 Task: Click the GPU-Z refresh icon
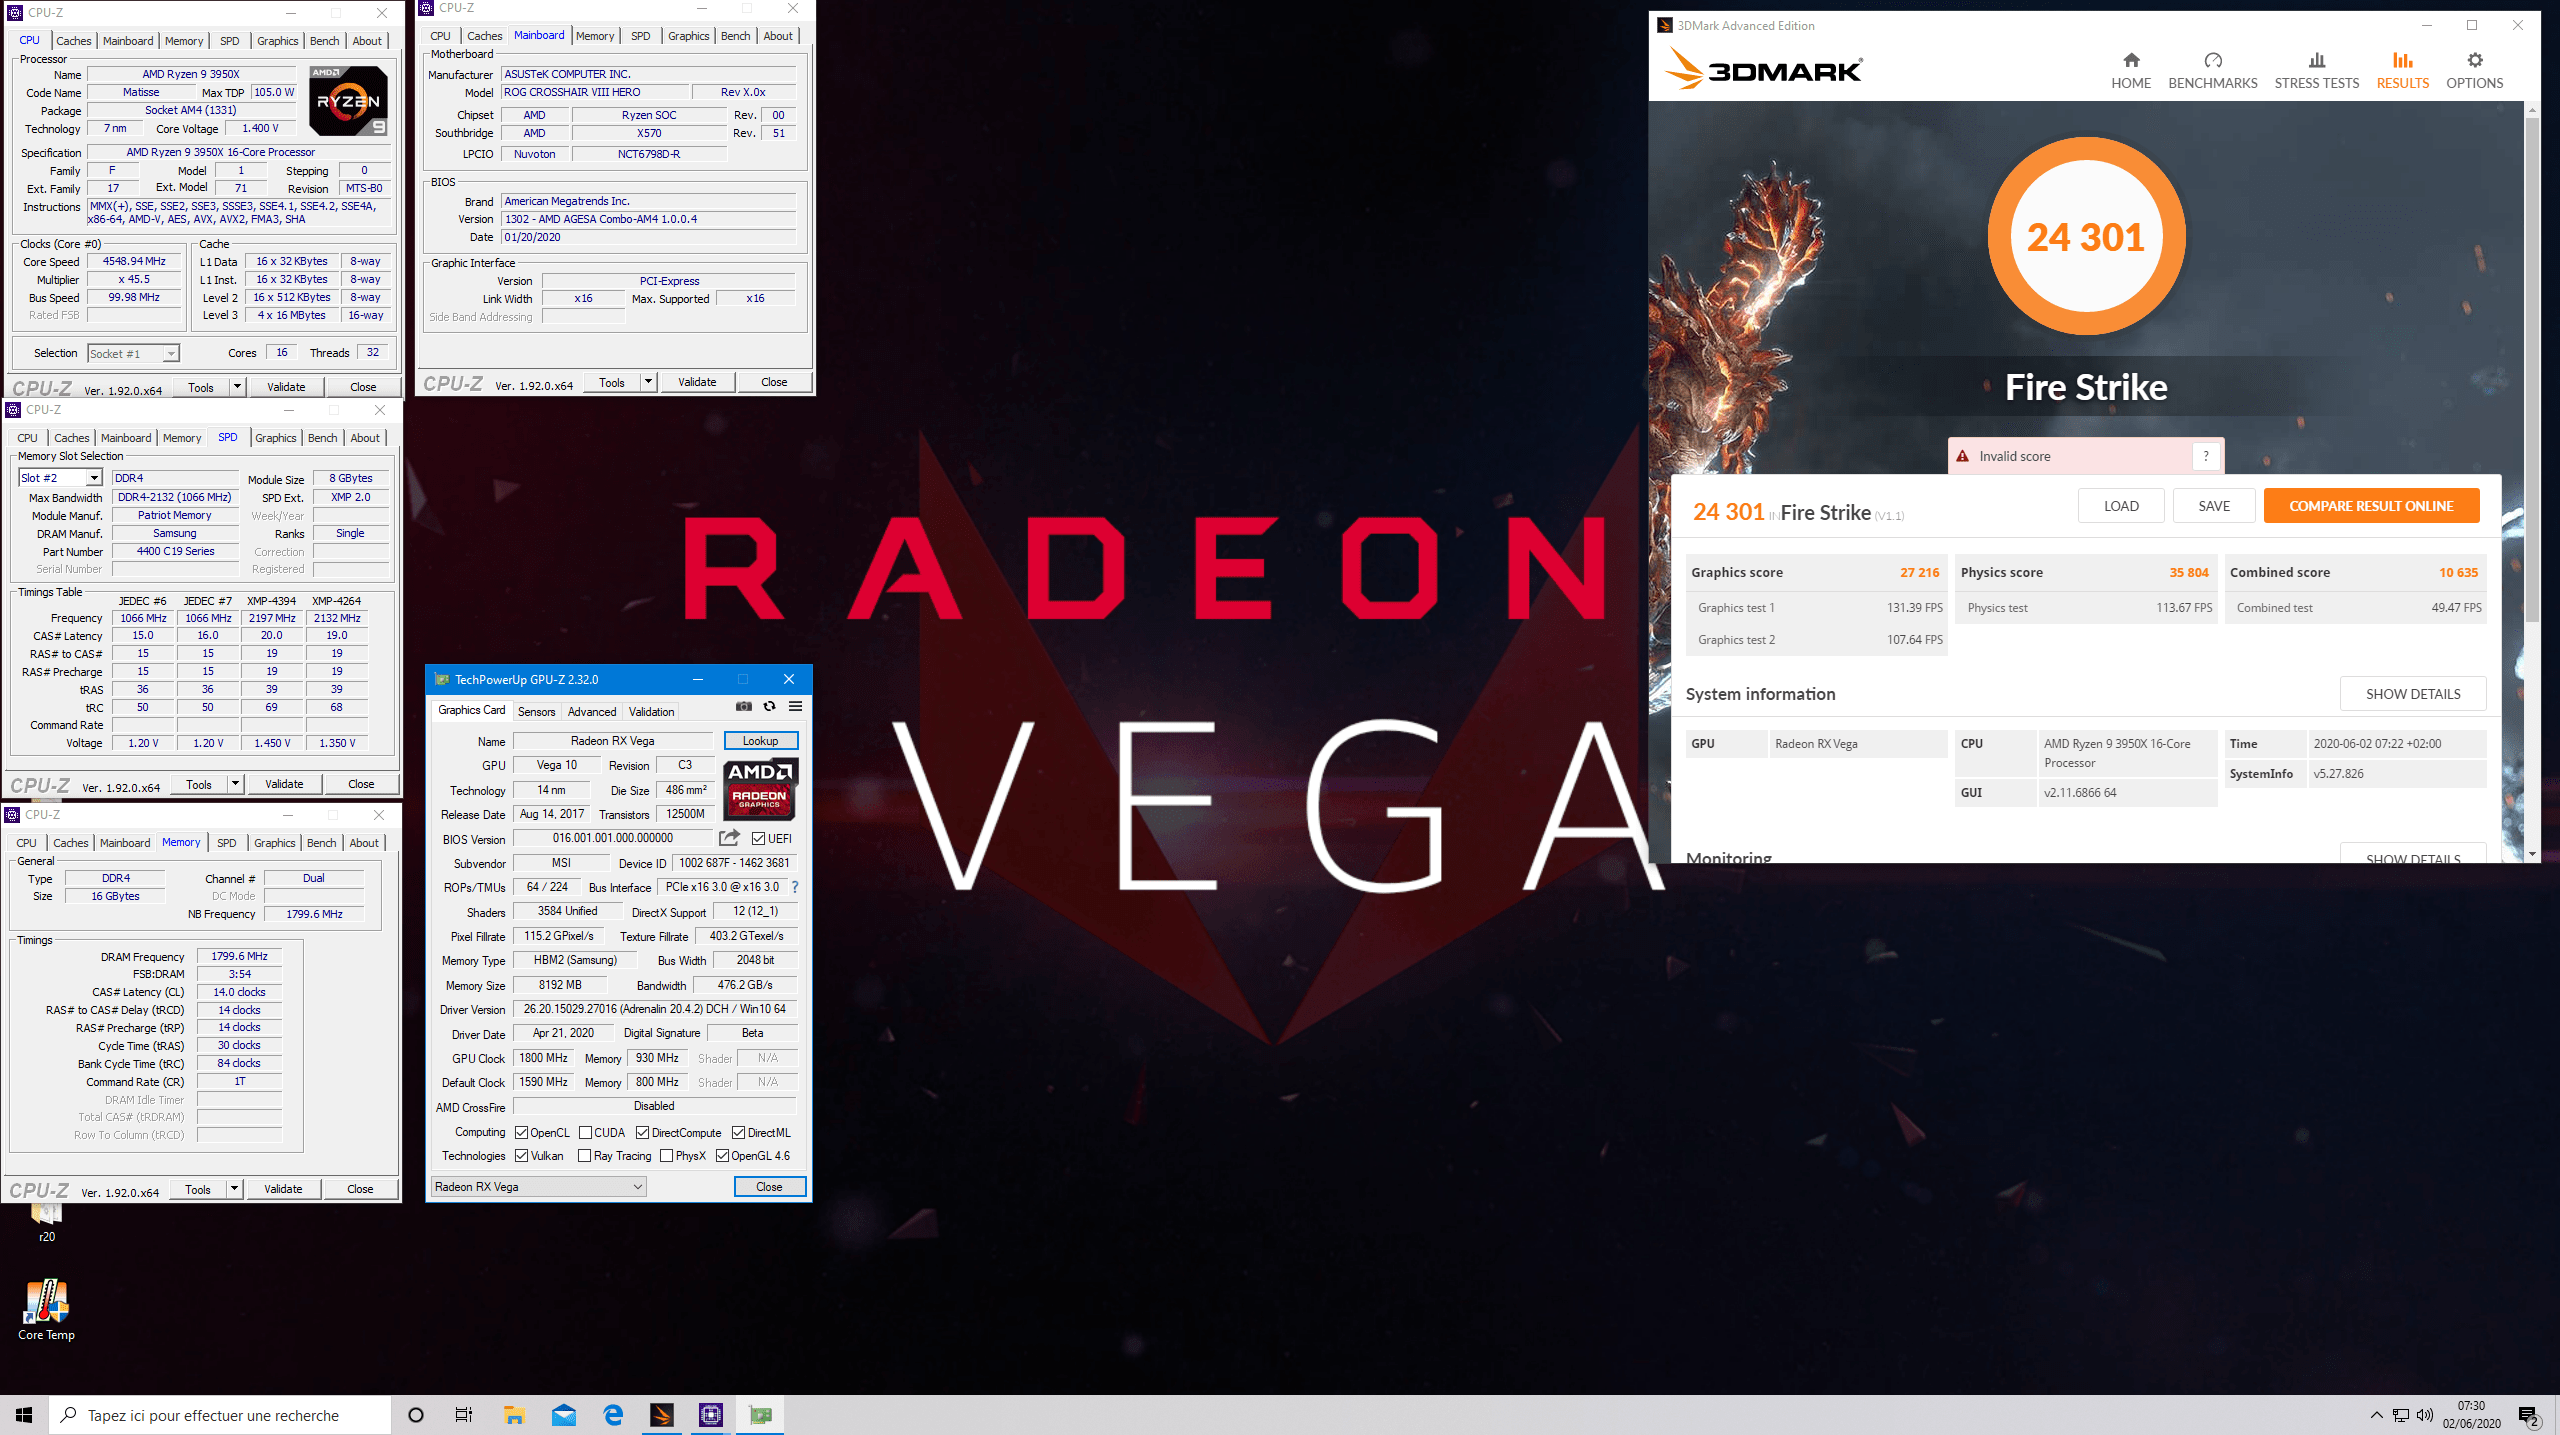point(769,706)
